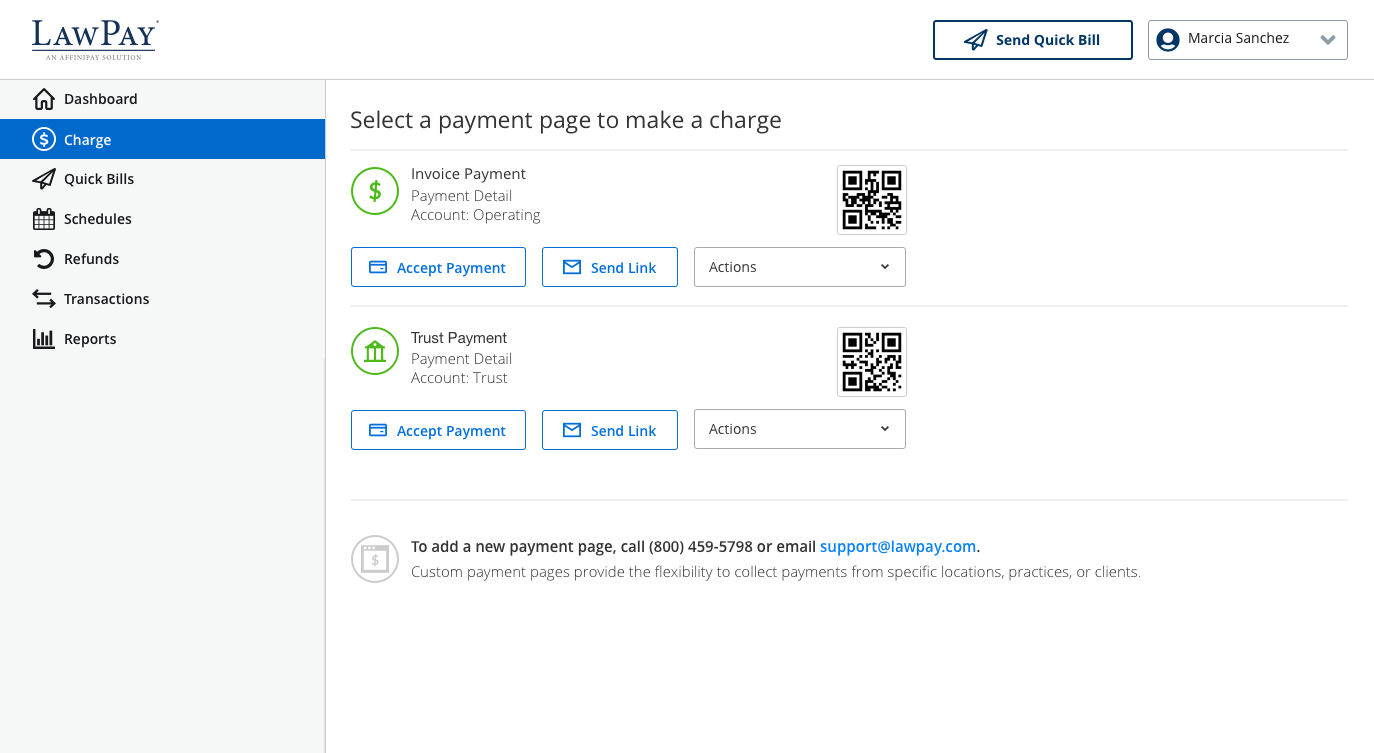The height and width of the screenshot is (753, 1374).
Task: Click the Refunds arrow icon
Action: click(44, 258)
